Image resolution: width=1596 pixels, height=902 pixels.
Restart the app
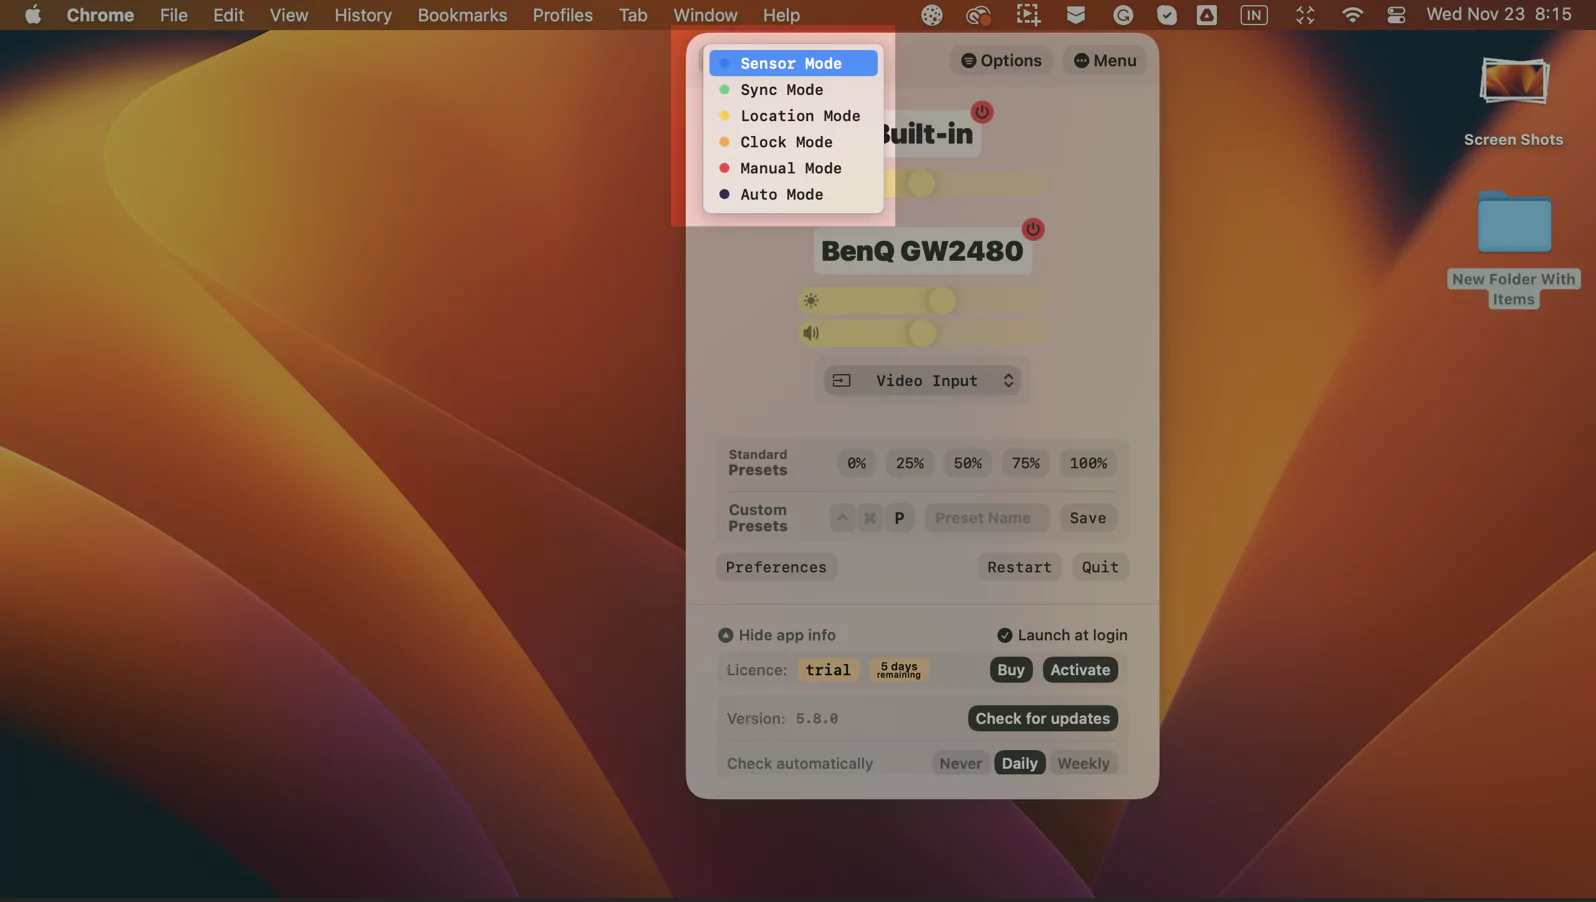pos(1019,567)
